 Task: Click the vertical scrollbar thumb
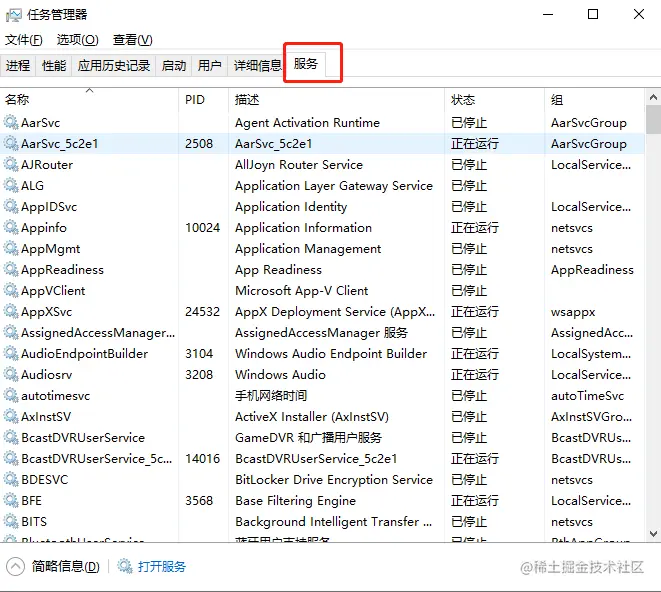(653, 120)
